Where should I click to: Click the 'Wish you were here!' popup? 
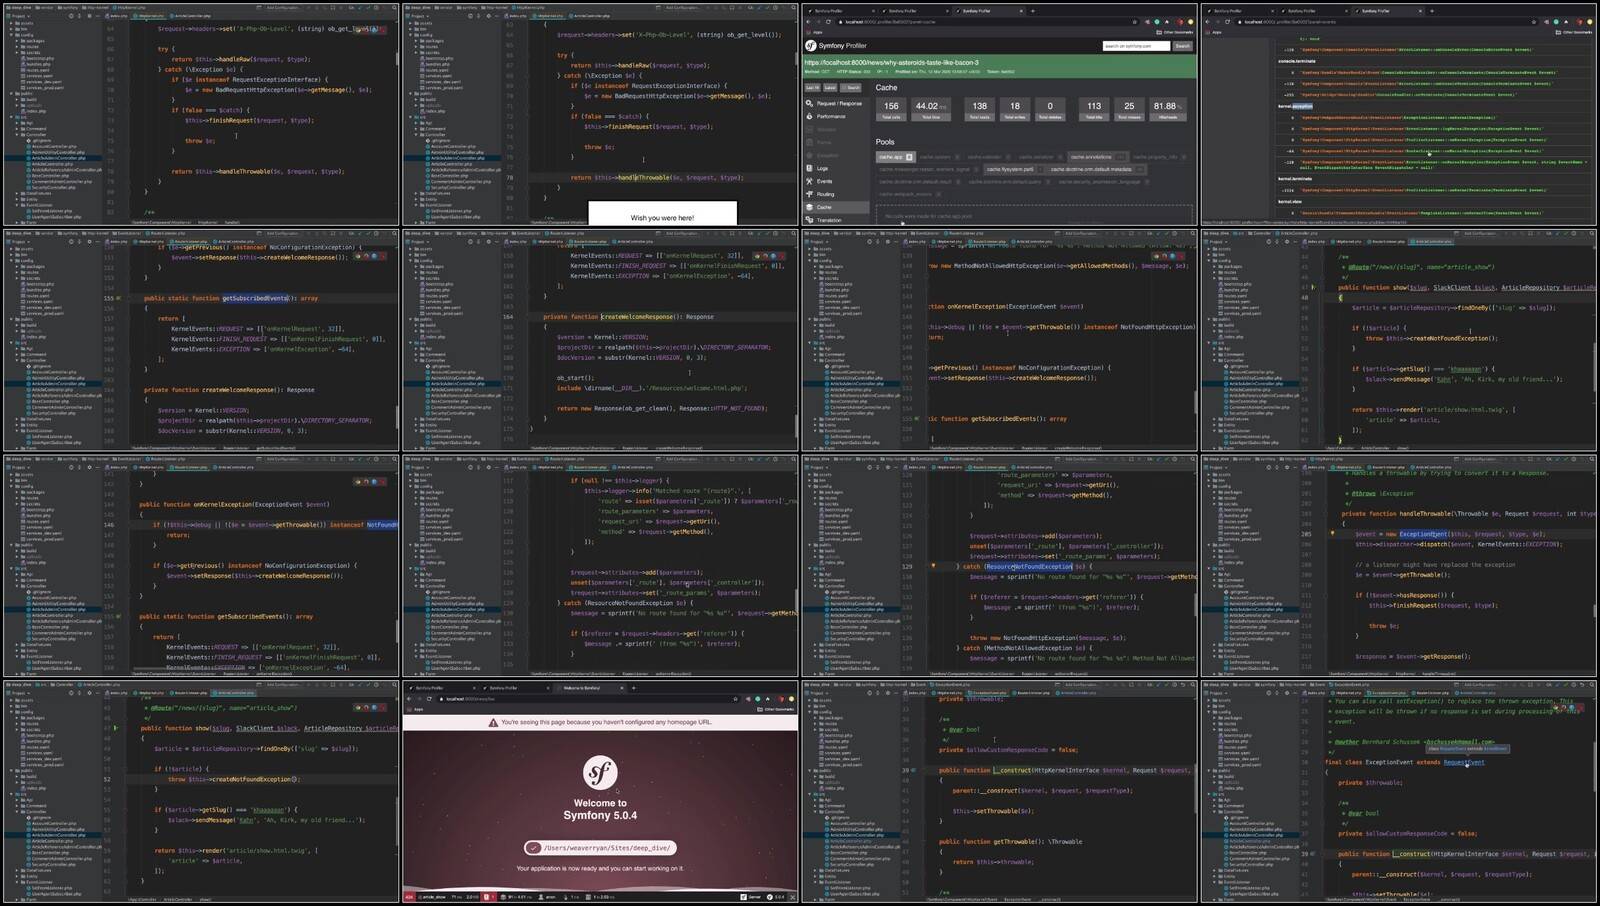[662, 214]
